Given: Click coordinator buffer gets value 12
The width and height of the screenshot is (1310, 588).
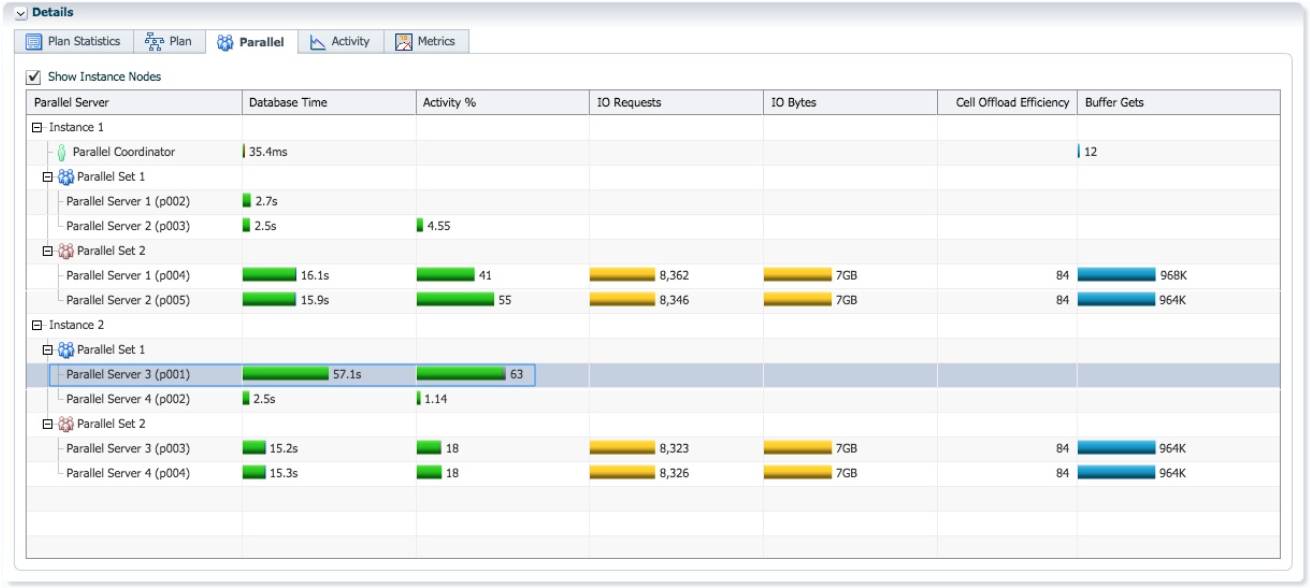Looking at the screenshot, I should tap(1091, 152).
